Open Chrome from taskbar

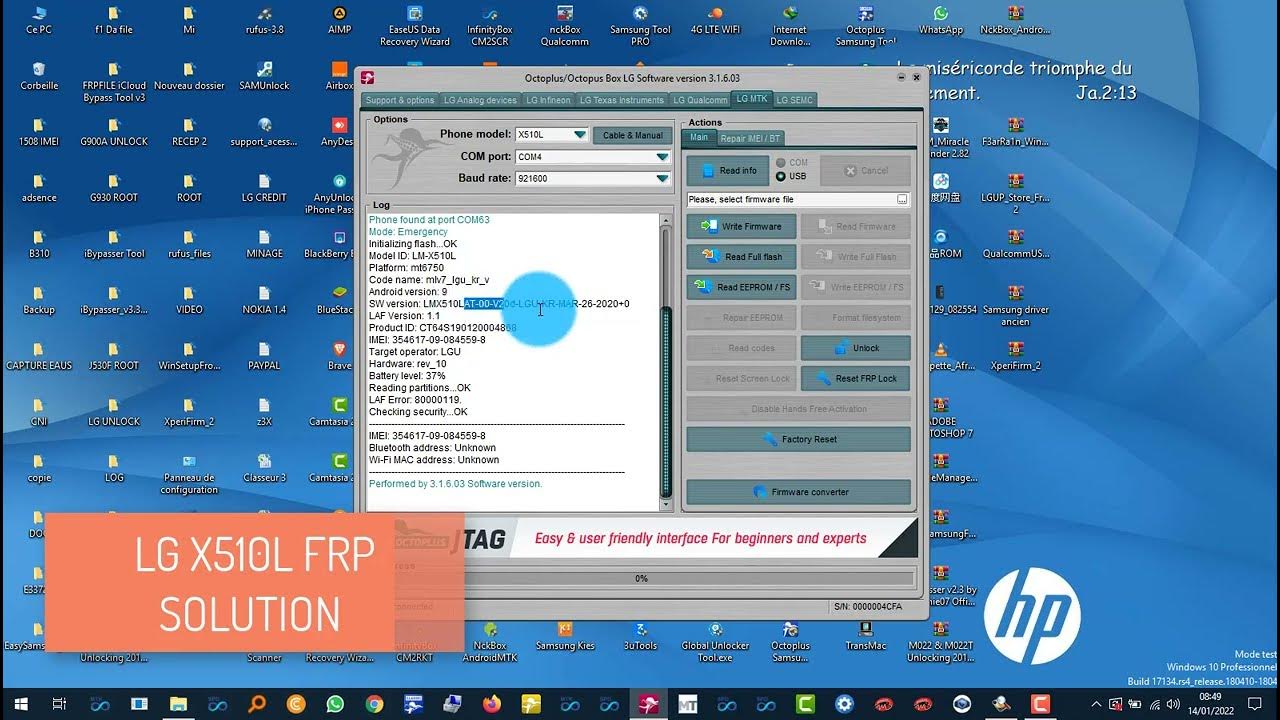coord(374,703)
